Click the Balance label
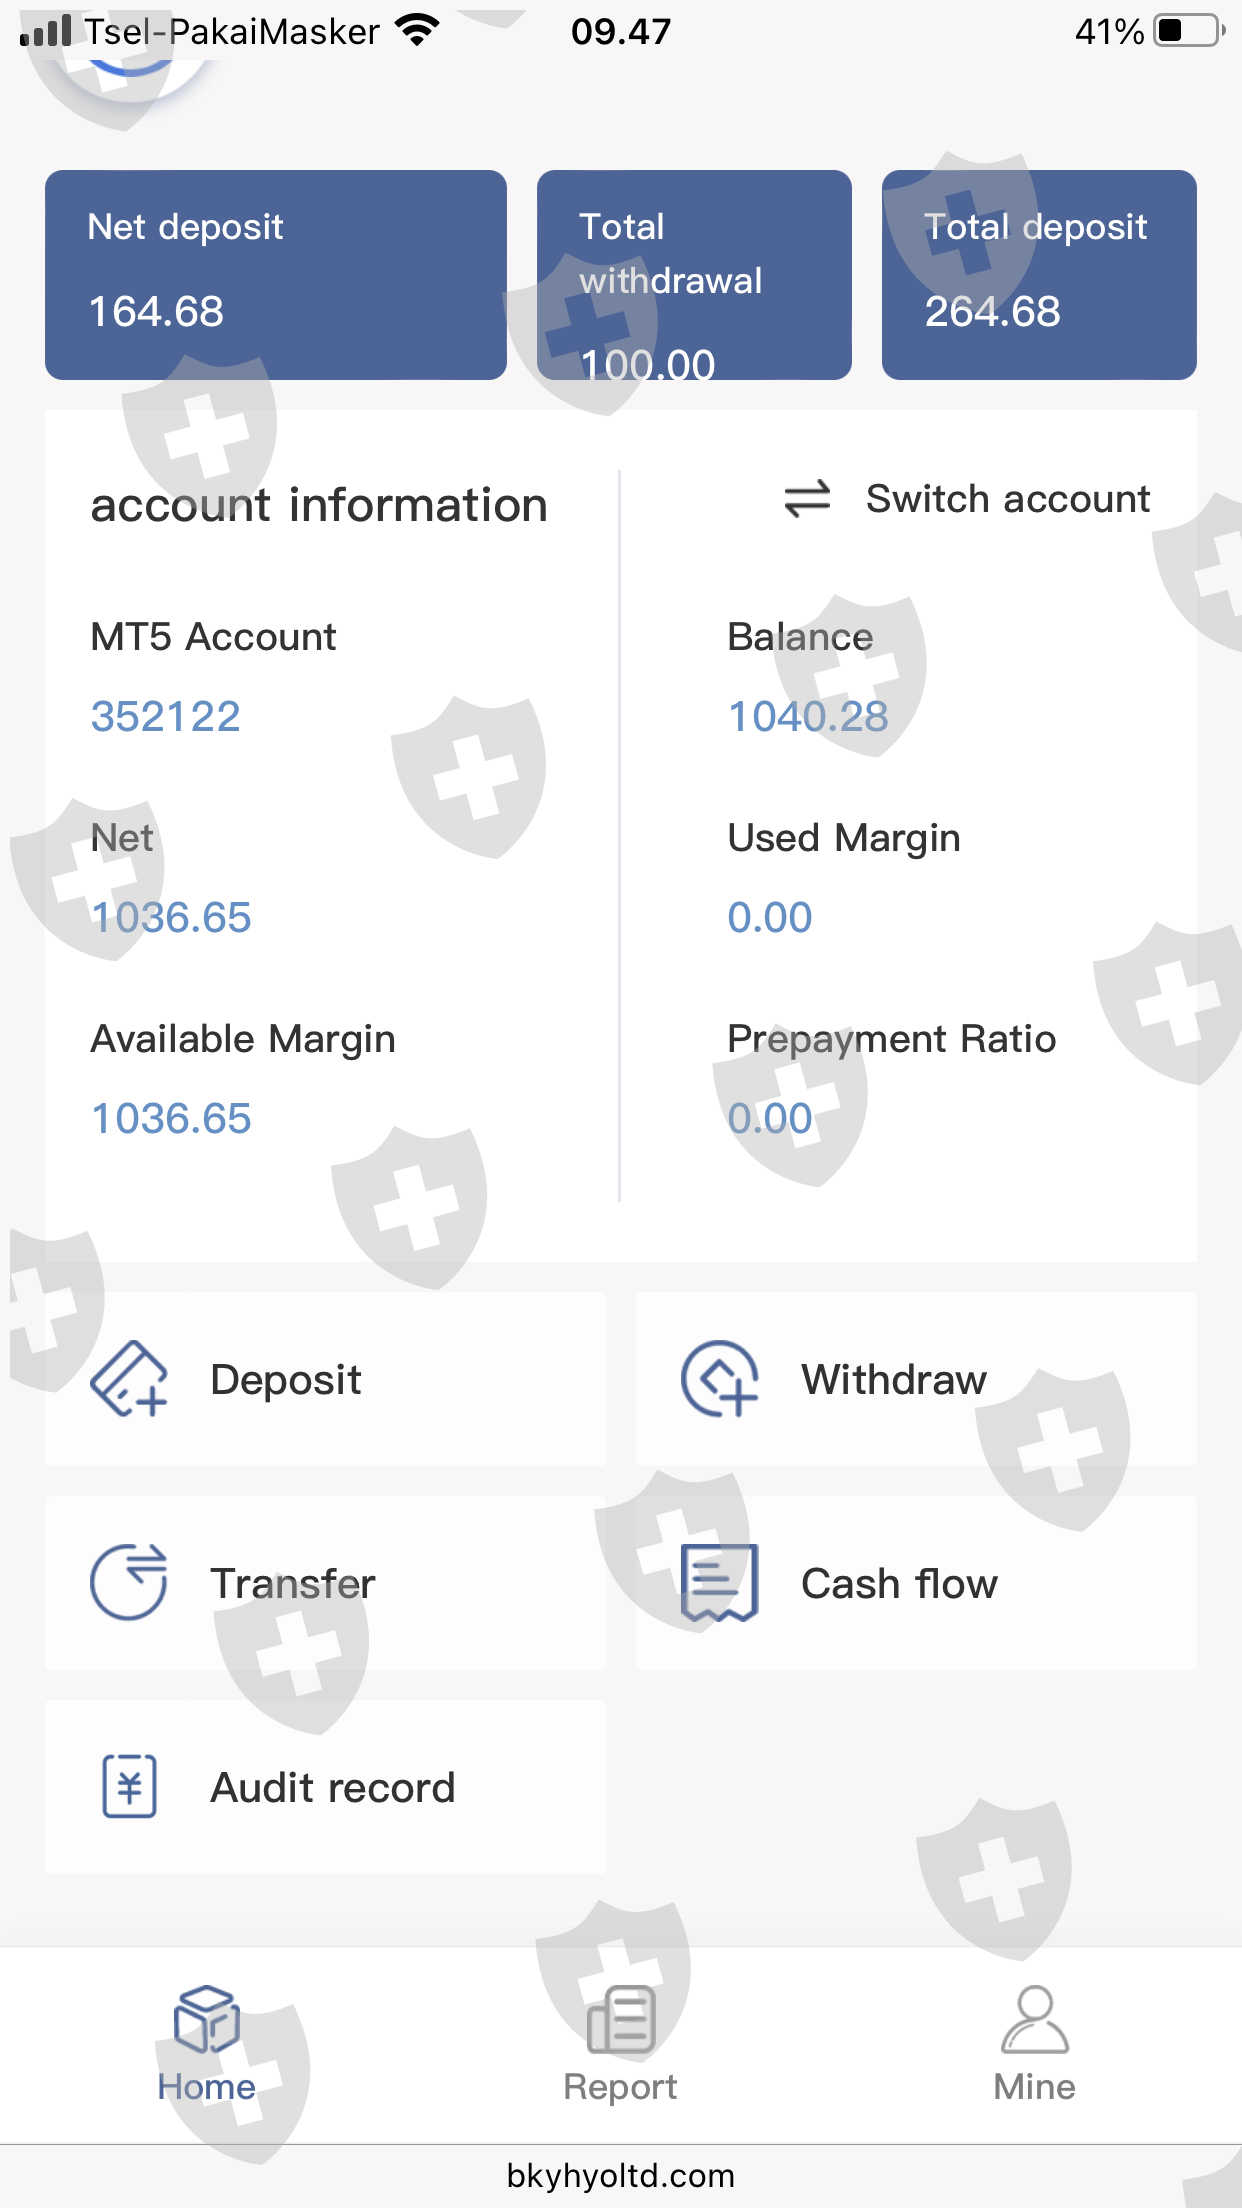Screen dimensions: 1242x2208 pos(800,637)
